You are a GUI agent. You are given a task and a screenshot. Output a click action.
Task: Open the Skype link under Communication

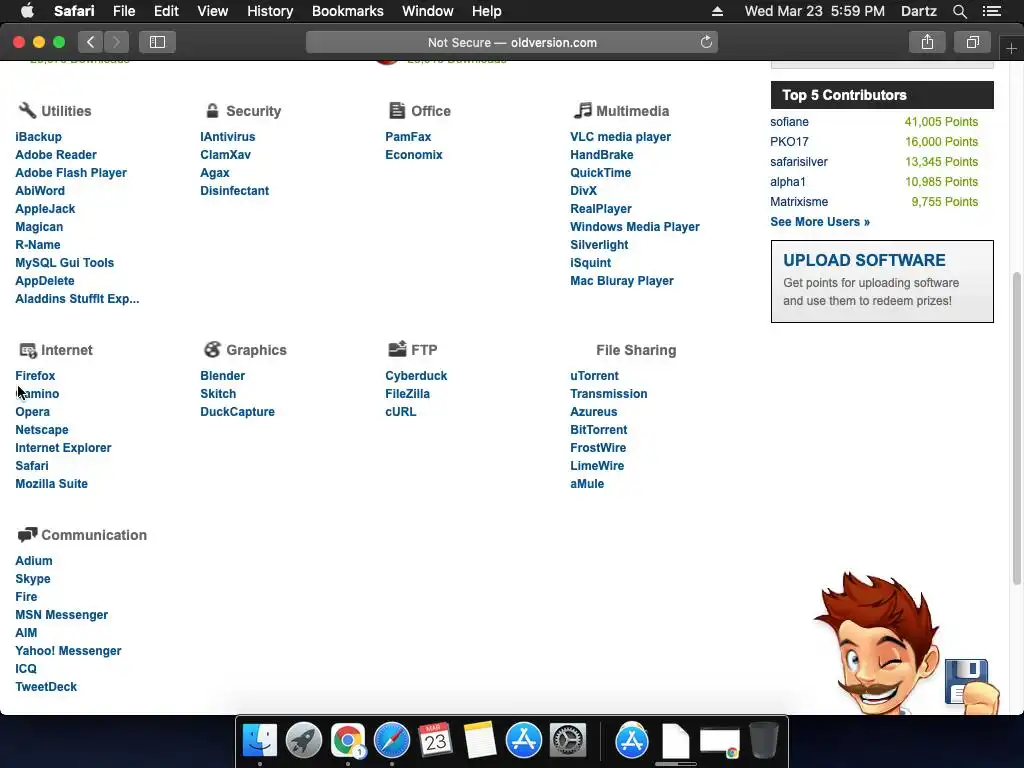(x=33, y=579)
